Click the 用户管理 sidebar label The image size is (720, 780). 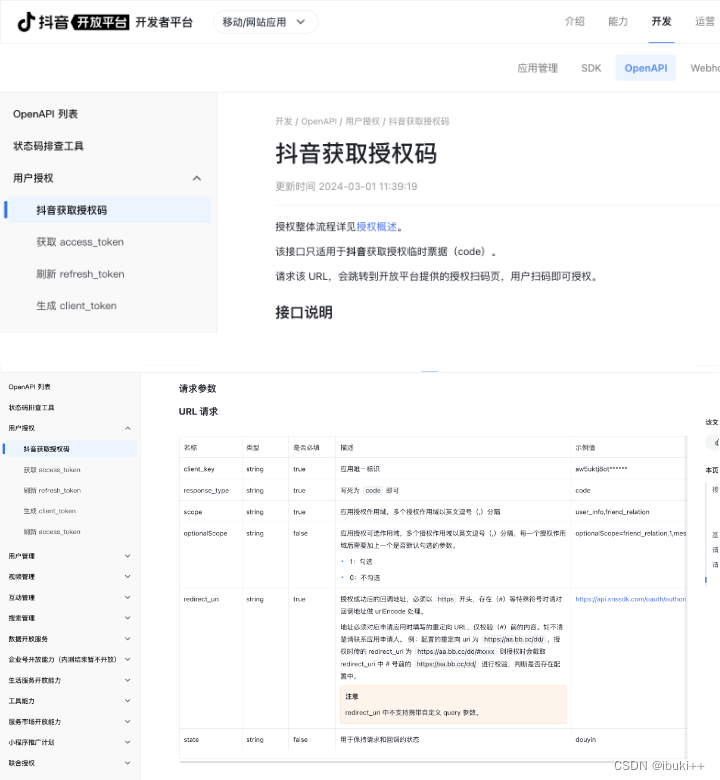tap(21, 556)
